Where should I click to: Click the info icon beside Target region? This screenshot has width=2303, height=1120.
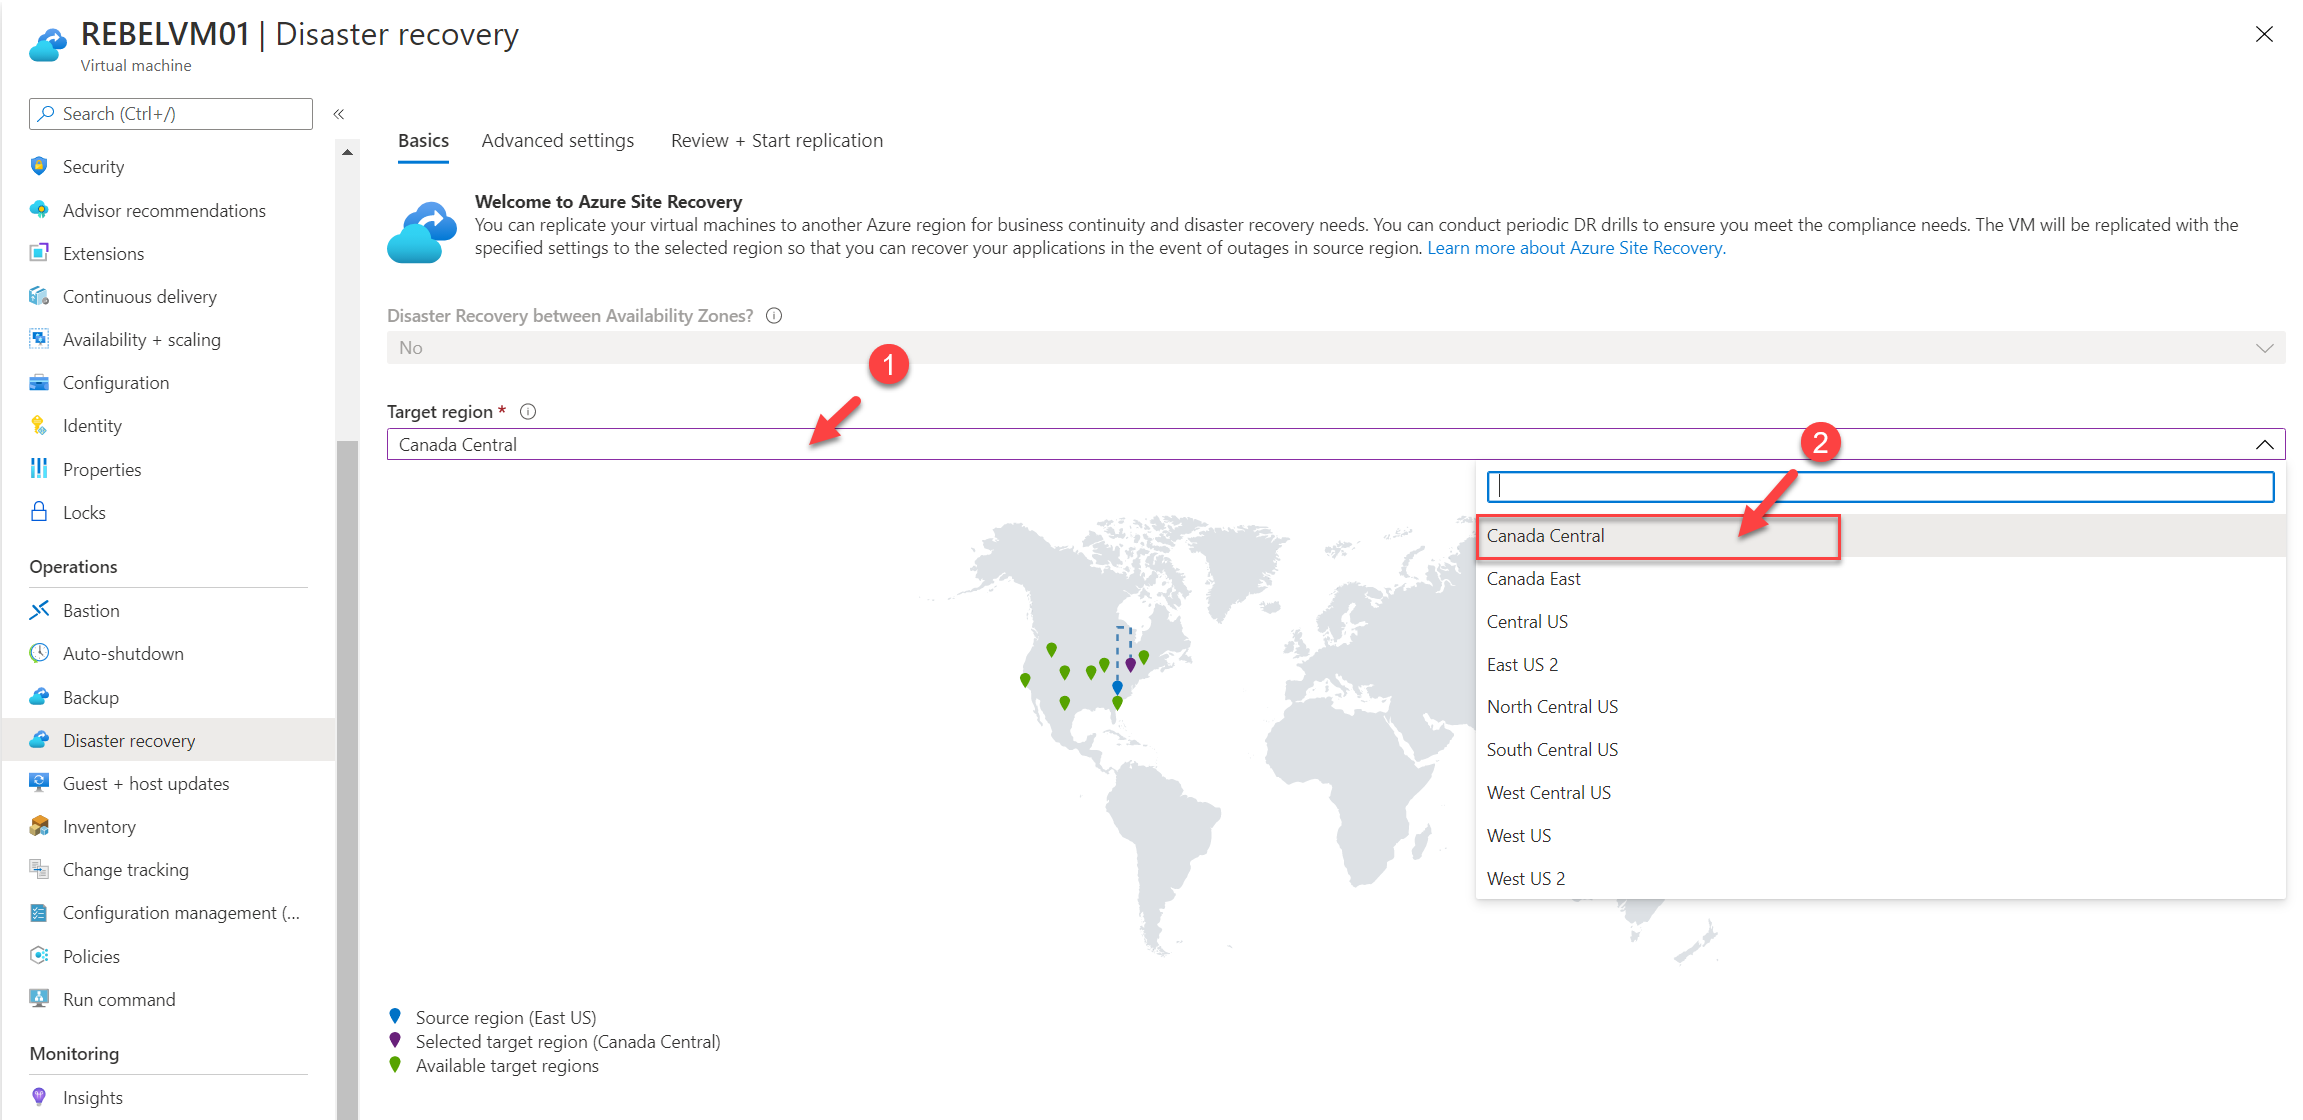(x=528, y=411)
